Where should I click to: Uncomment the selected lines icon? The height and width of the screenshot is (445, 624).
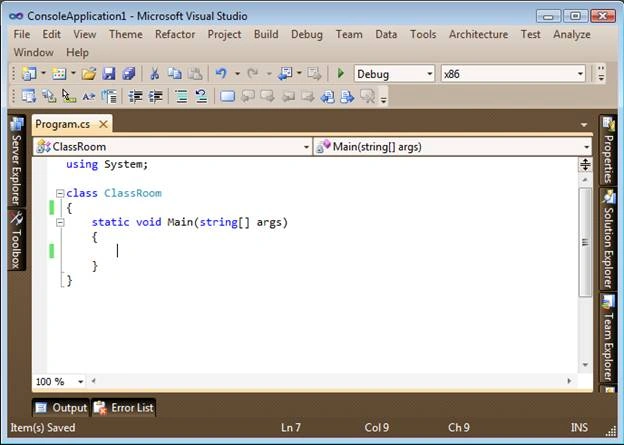coord(201,96)
